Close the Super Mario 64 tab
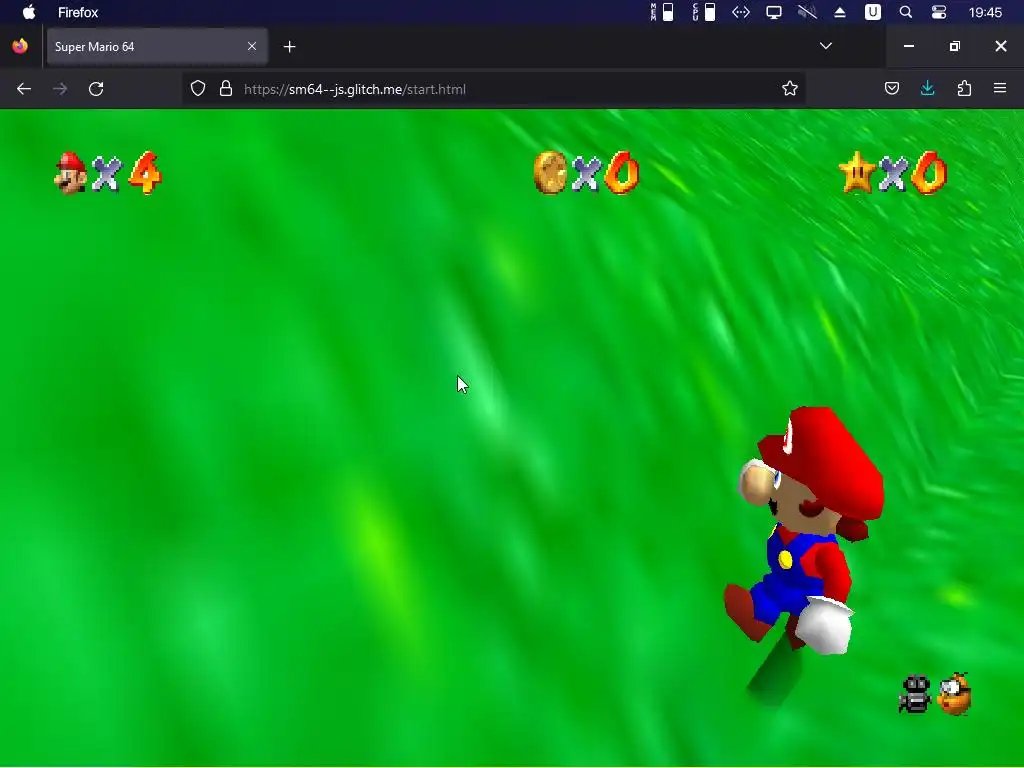 (x=252, y=46)
